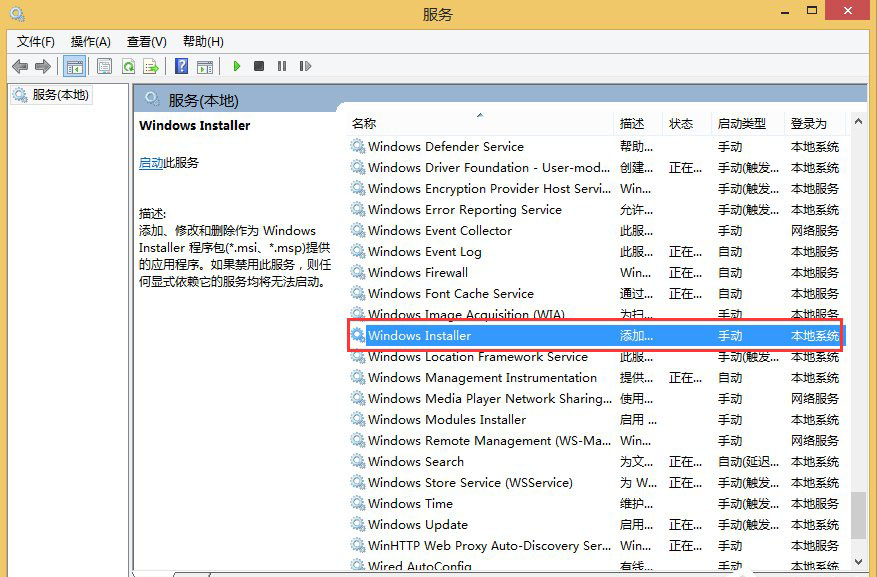Image resolution: width=877 pixels, height=577 pixels.
Task: Open the 操作(A) menu
Action: (91, 42)
